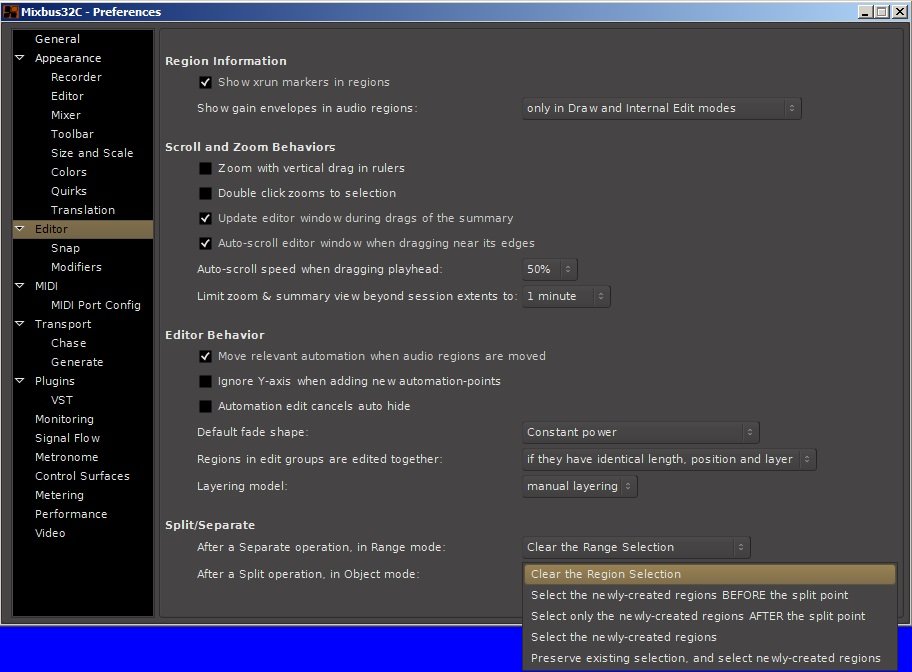The width and height of the screenshot is (912, 672).
Task: Open the Metronome preferences page
Action: pyautogui.click(x=66, y=457)
